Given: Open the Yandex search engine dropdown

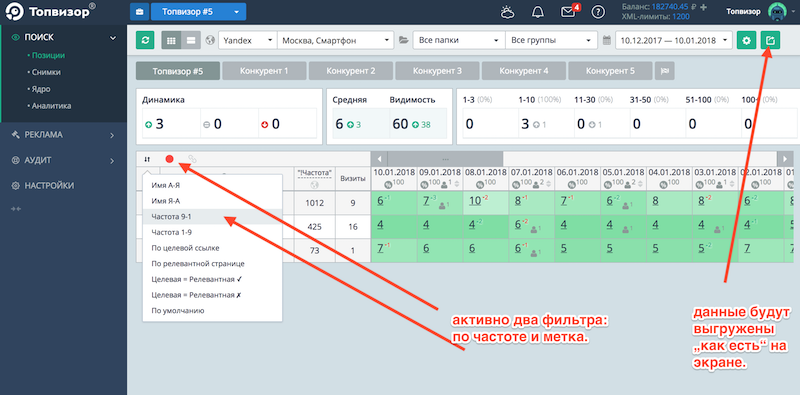Looking at the screenshot, I should [247, 40].
